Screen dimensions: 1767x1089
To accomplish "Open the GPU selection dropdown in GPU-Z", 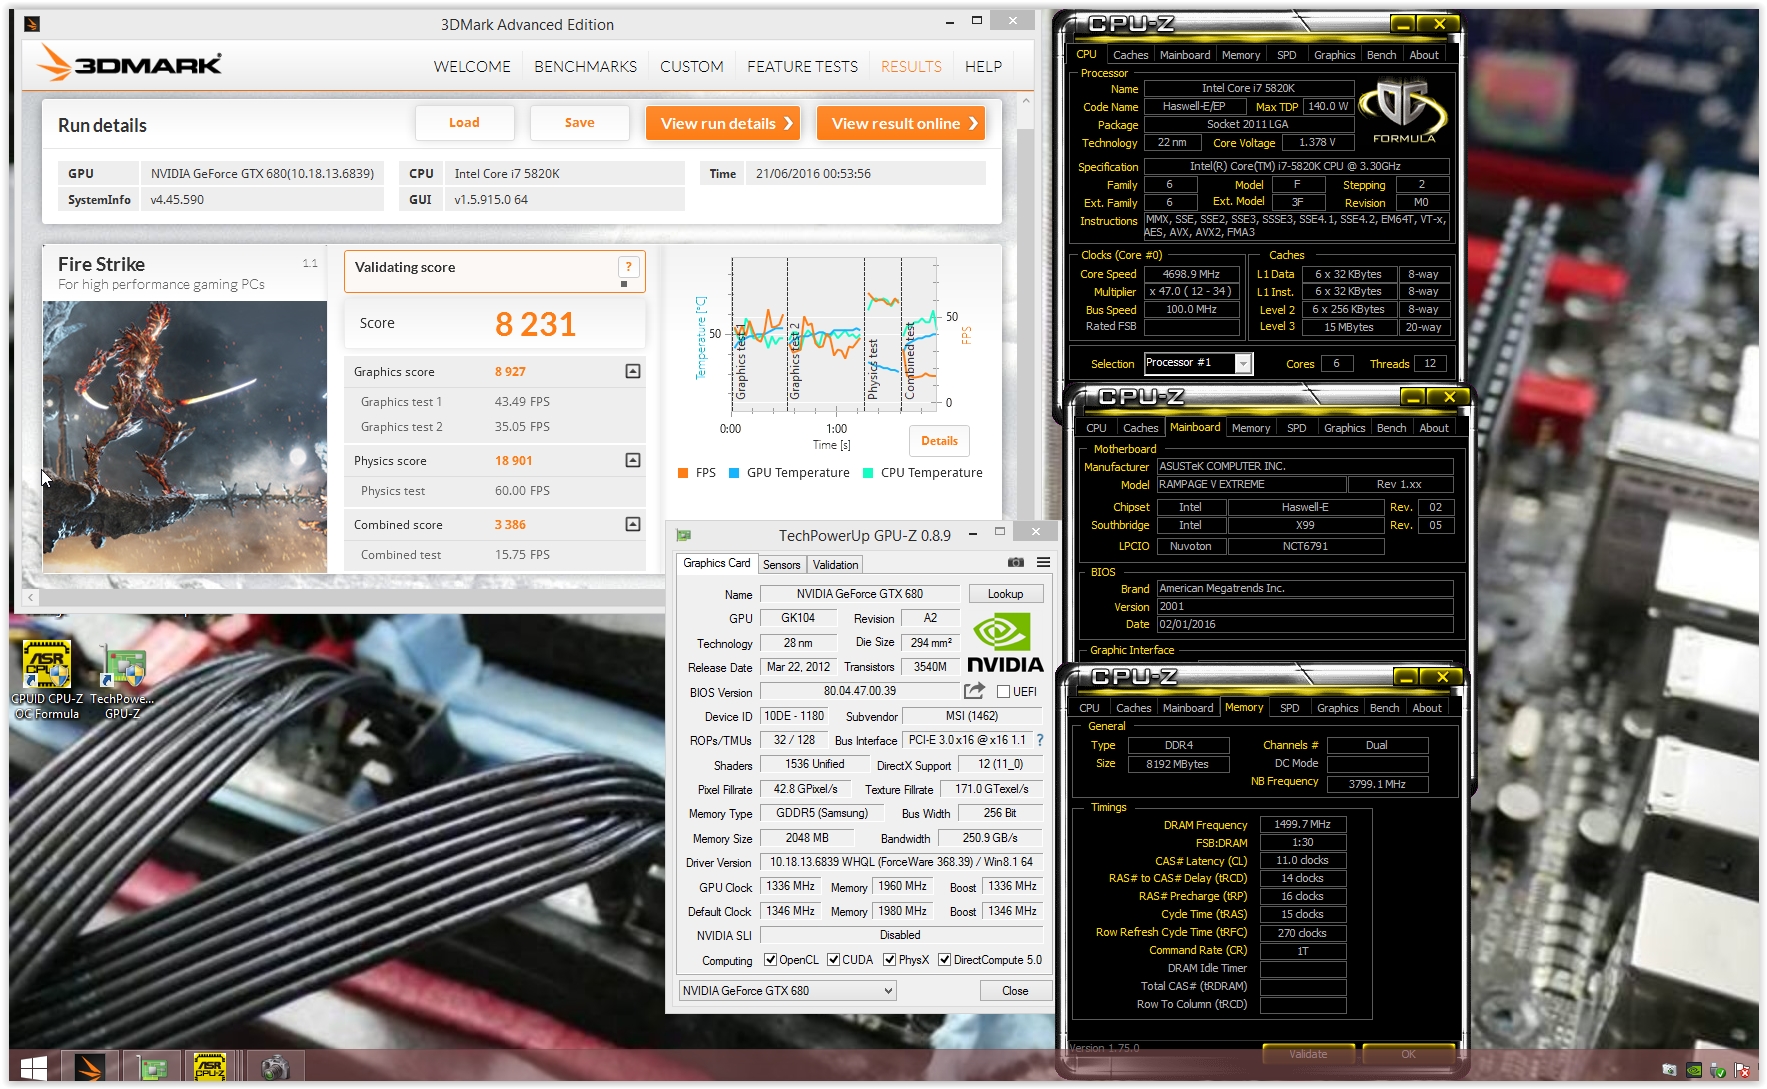I will tap(787, 991).
